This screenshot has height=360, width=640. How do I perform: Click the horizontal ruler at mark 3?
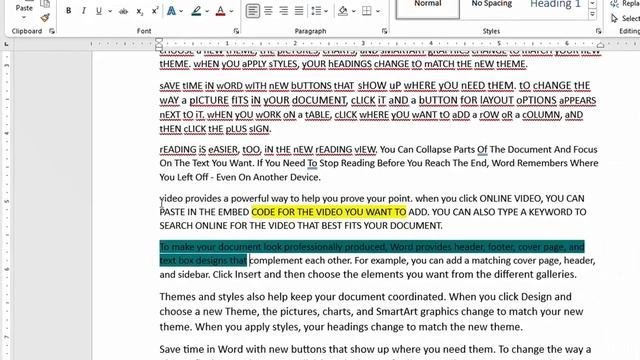click(363, 43)
